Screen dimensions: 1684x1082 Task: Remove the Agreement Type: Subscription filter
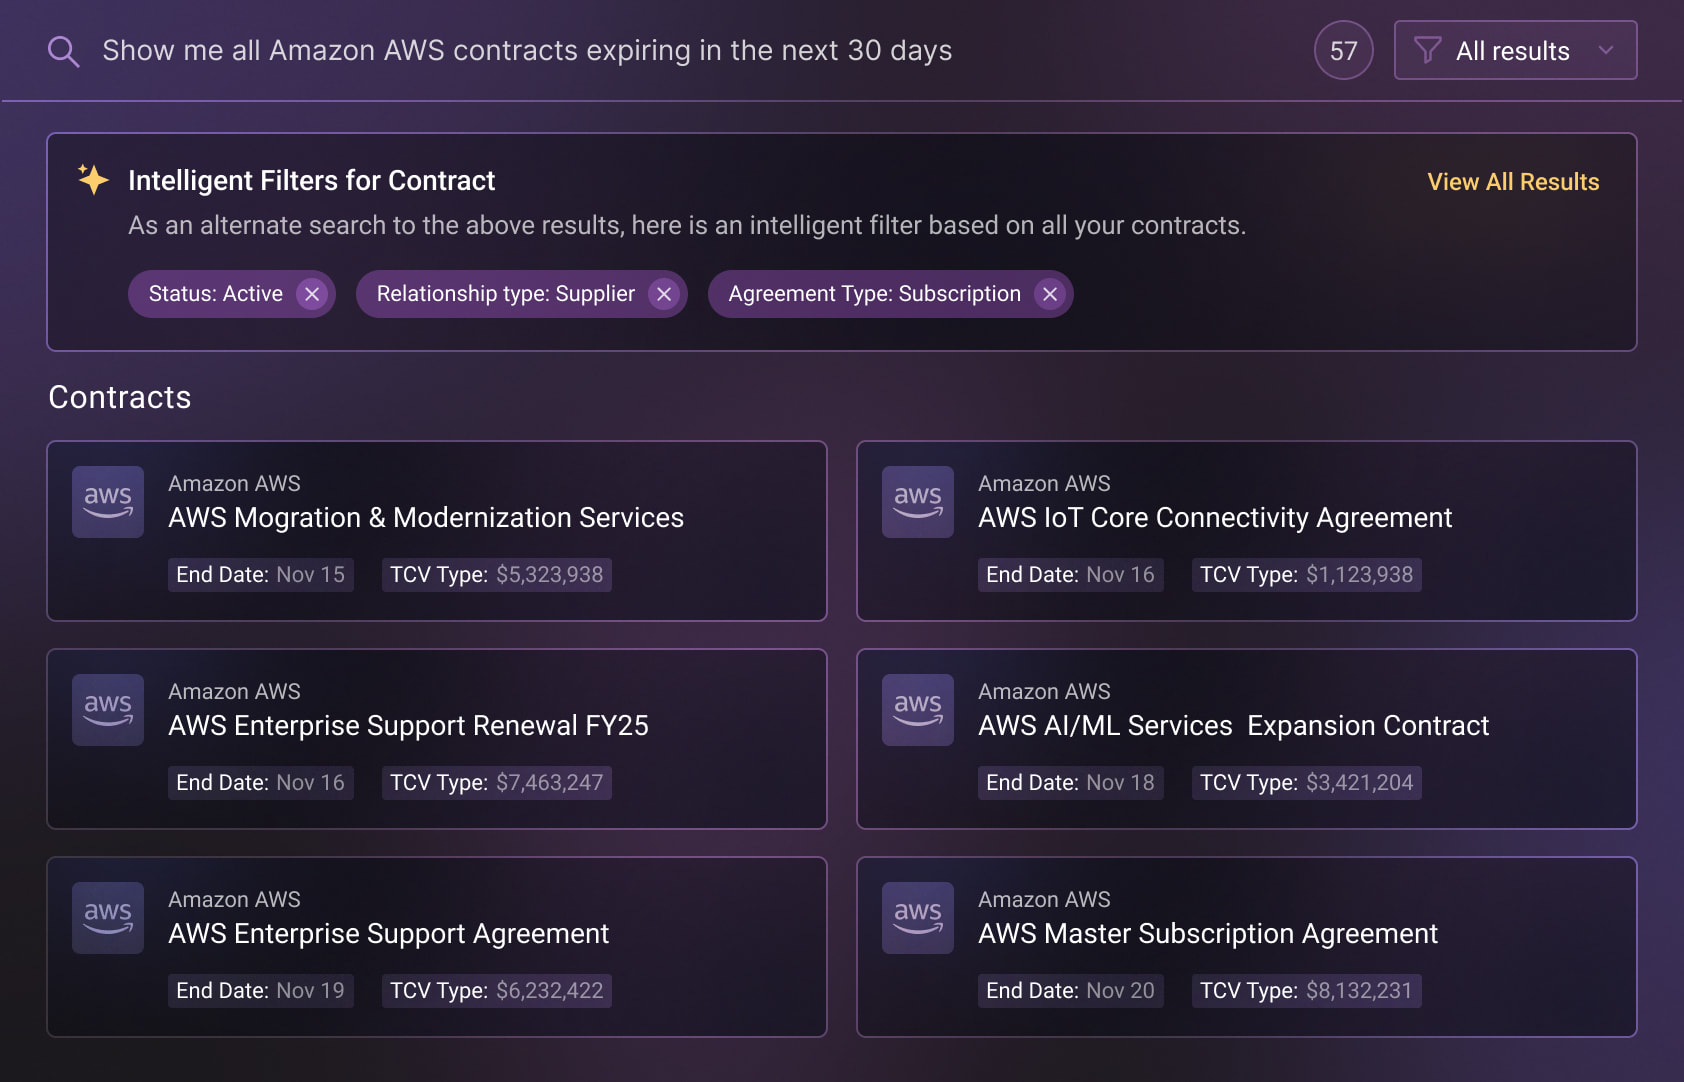coord(1050,294)
